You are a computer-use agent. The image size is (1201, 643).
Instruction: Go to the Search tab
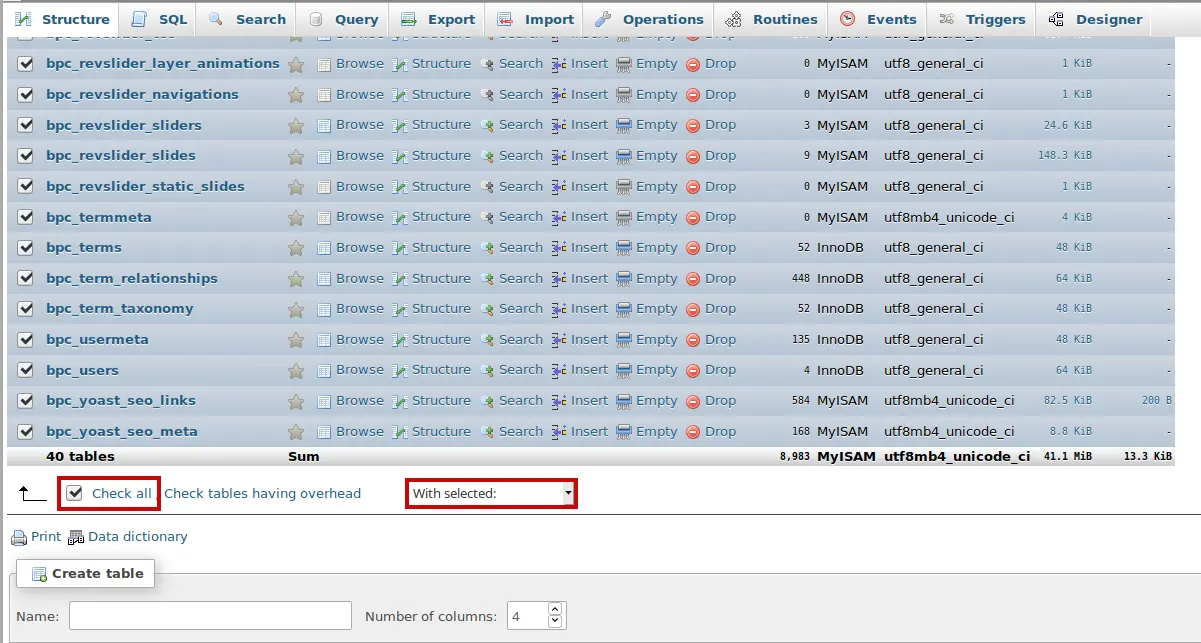point(247,19)
